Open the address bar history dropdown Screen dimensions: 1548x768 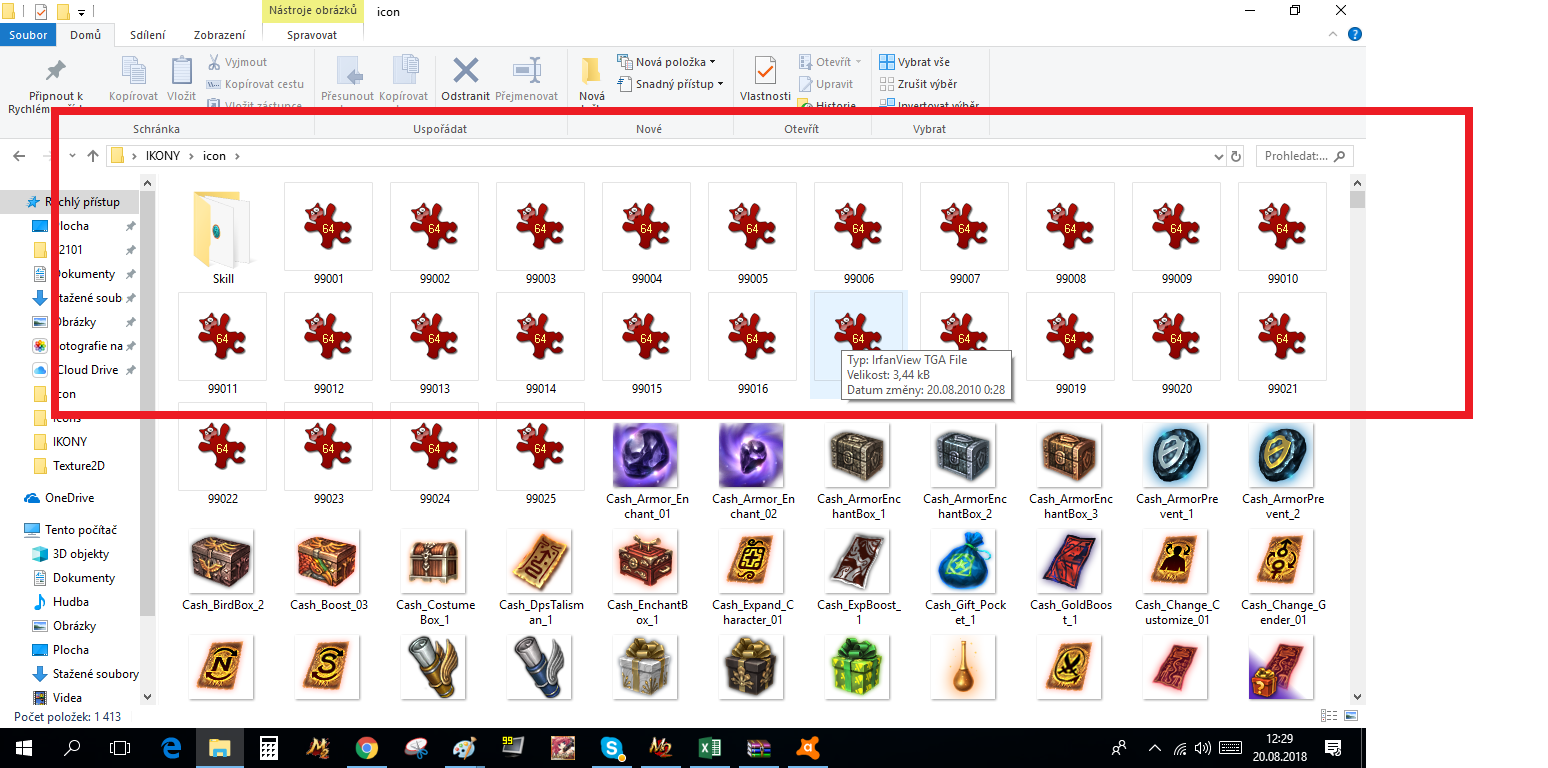coord(1218,156)
